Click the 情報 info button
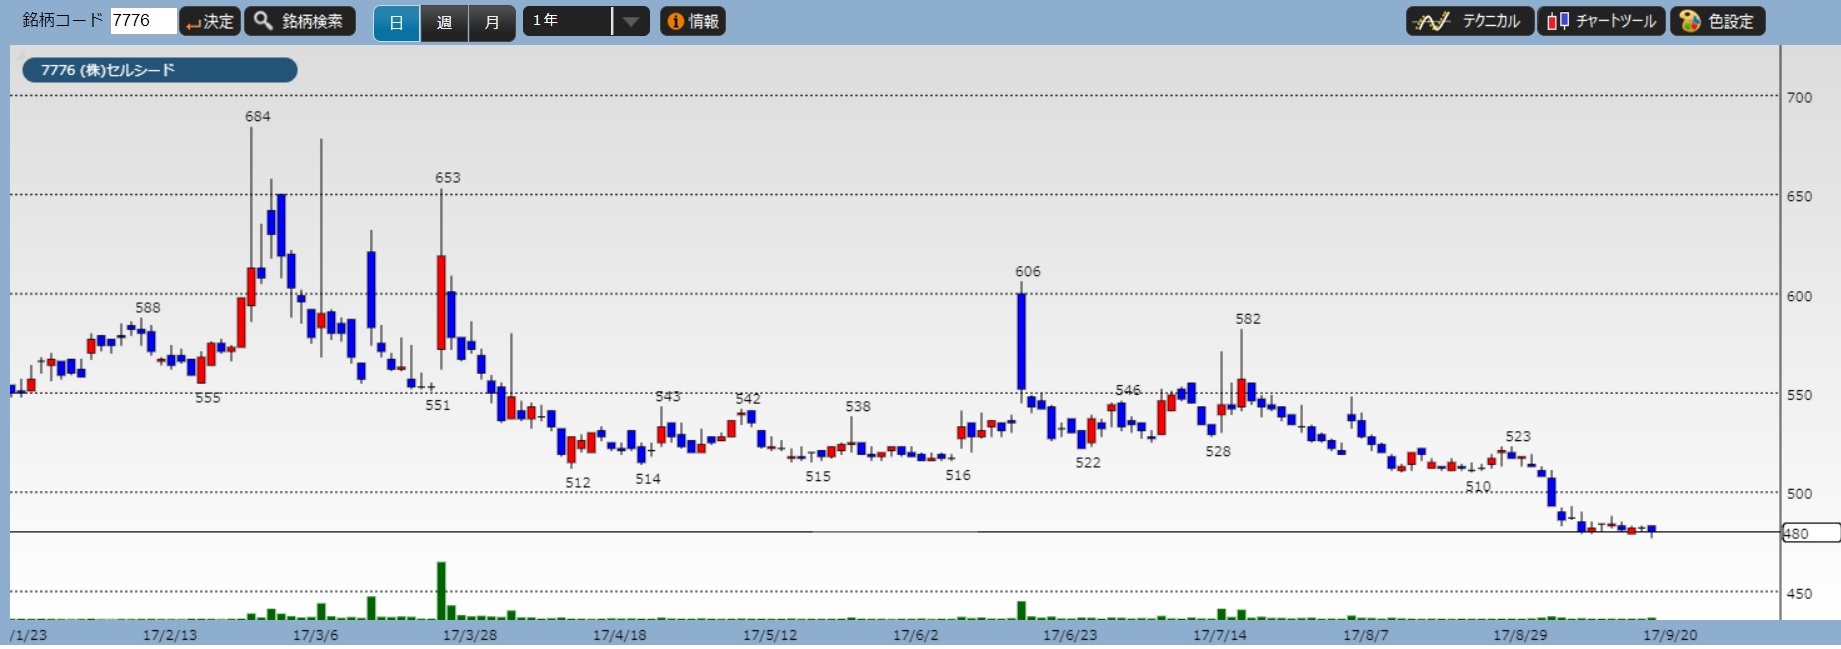1841x649 pixels. 693,21
